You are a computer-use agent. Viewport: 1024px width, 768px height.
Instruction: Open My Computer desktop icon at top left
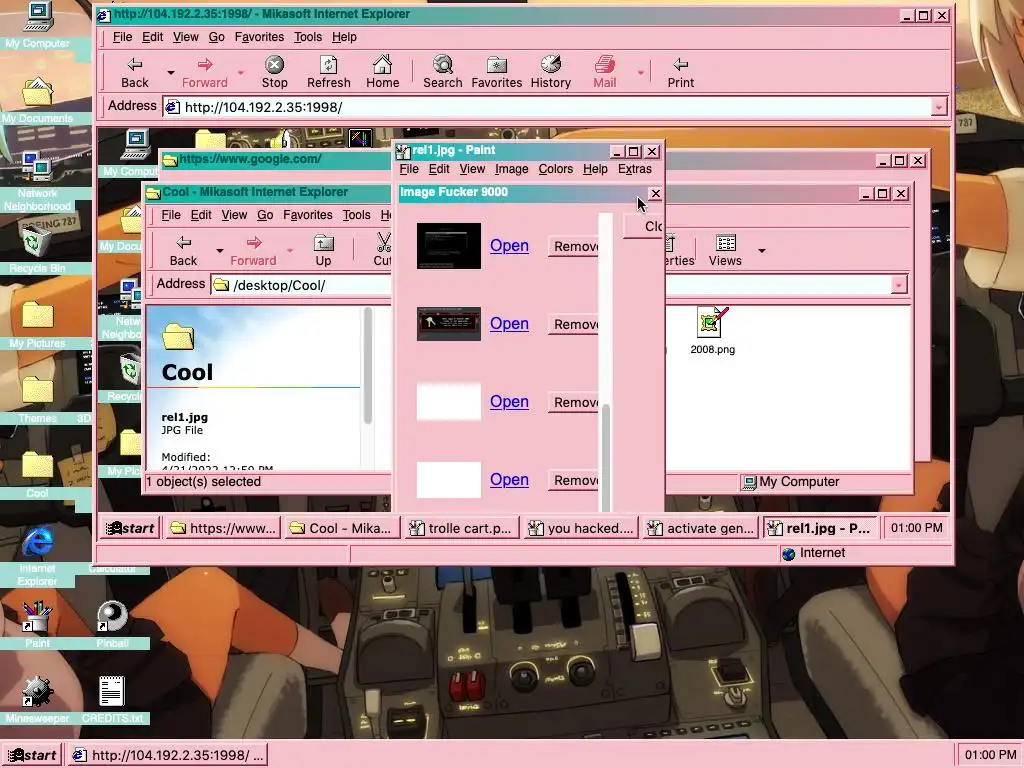(x=37, y=25)
